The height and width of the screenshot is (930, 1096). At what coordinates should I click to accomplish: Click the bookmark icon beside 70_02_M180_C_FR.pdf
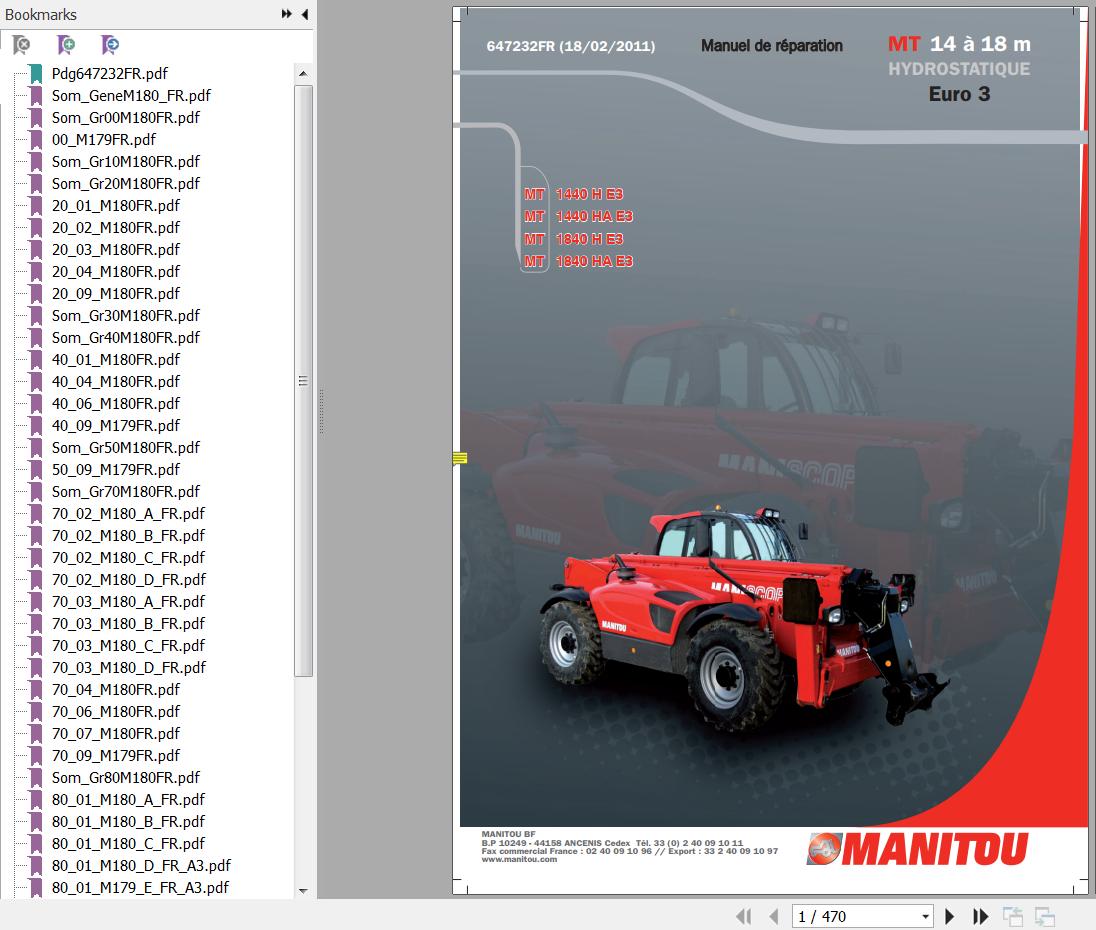36,558
